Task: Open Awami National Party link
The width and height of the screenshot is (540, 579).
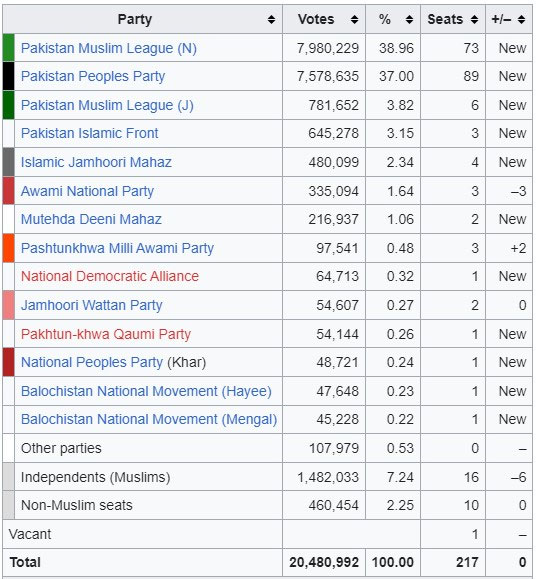Action: [x=87, y=191]
